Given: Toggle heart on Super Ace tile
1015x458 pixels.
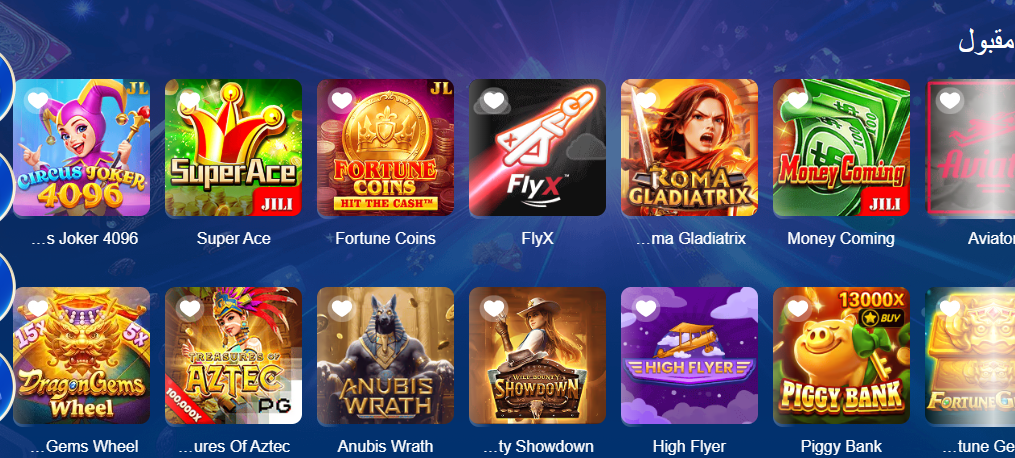Looking at the screenshot, I should point(190,100).
